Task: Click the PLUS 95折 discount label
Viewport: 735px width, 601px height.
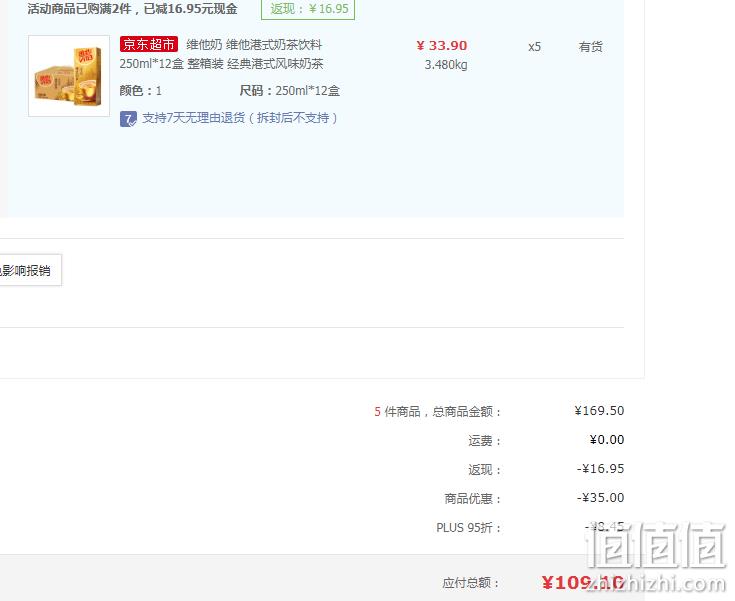Action: click(468, 528)
